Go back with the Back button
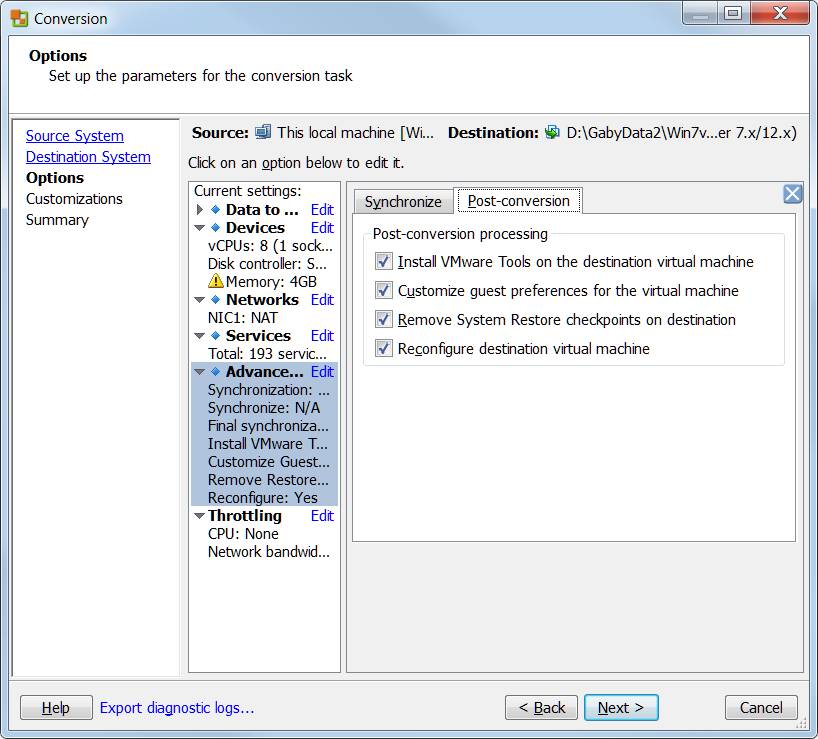The width and height of the screenshot is (818, 739). [542, 708]
